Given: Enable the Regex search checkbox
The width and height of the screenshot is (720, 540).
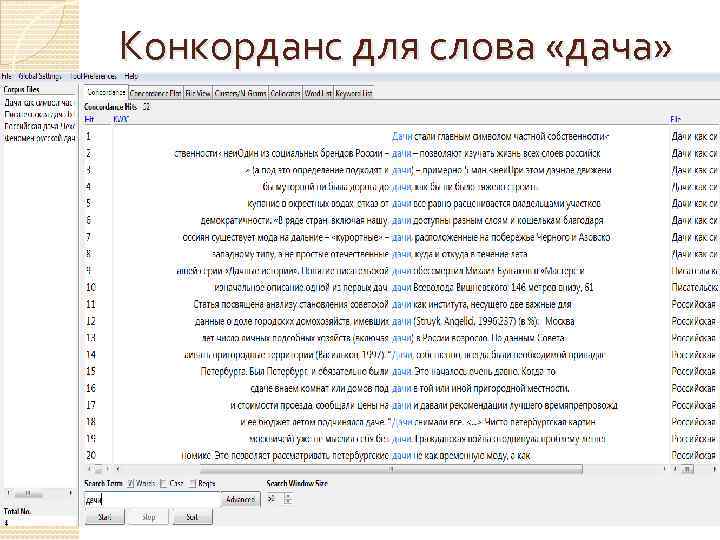Looking at the screenshot, I should point(192,484).
